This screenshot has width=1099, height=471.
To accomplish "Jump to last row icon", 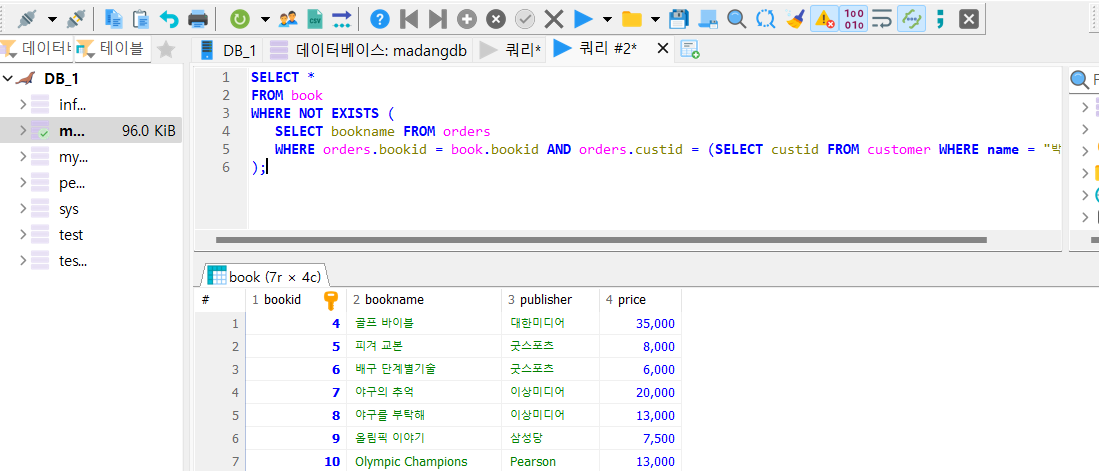I will pyautogui.click(x=437, y=19).
